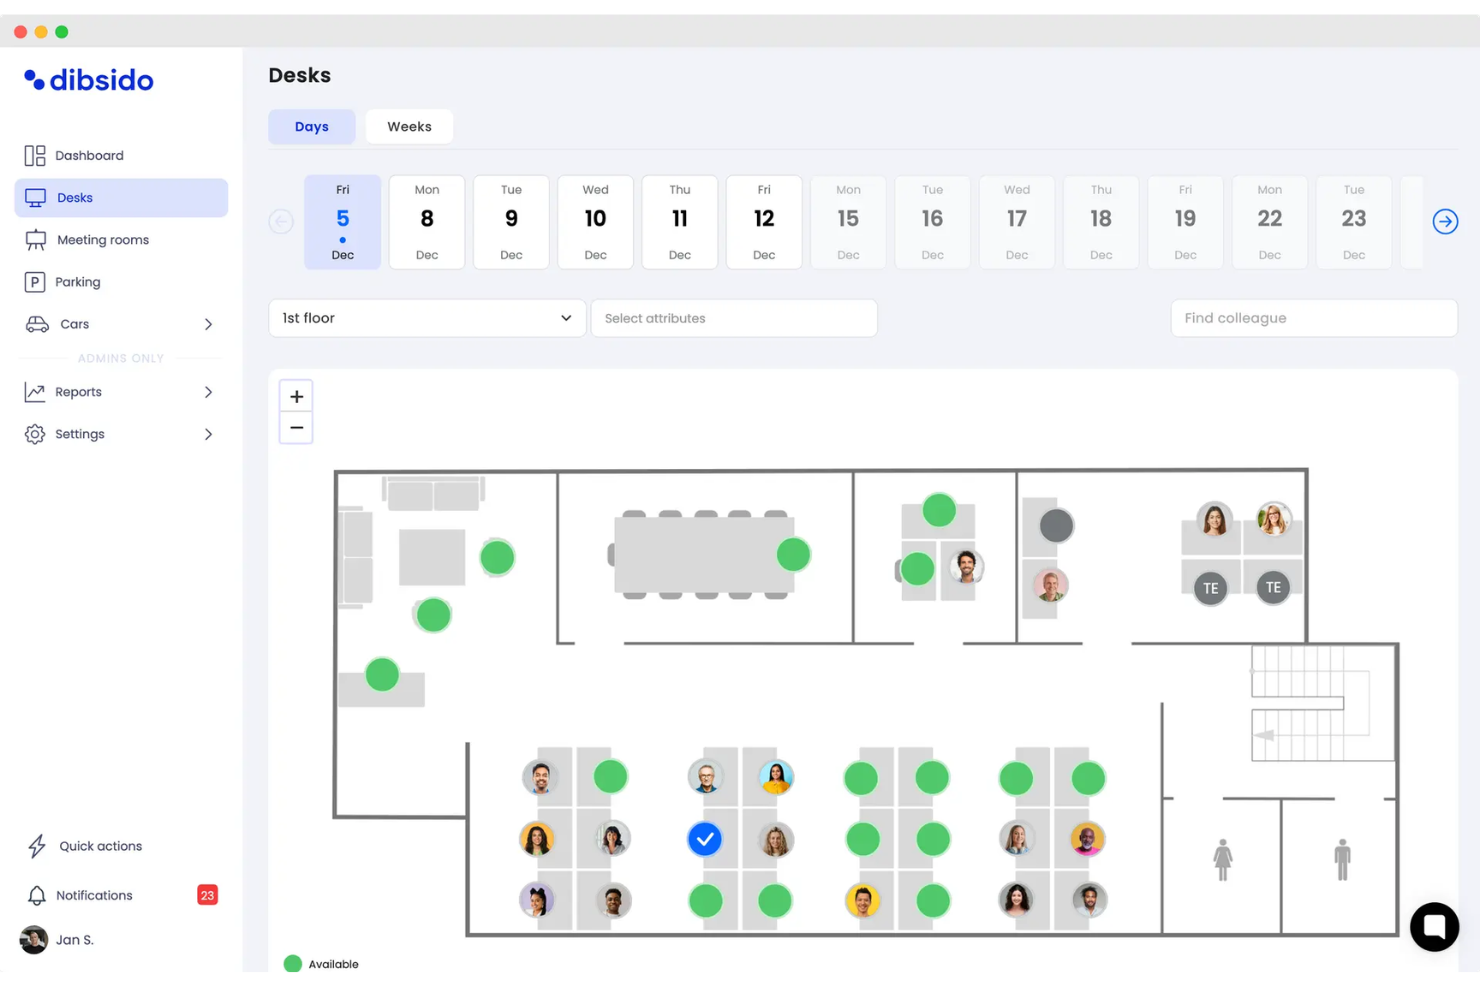This screenshot has width=1480, height=987.
Task: Open the 1st floor dropdown
Action: click(x=427, y=318)
